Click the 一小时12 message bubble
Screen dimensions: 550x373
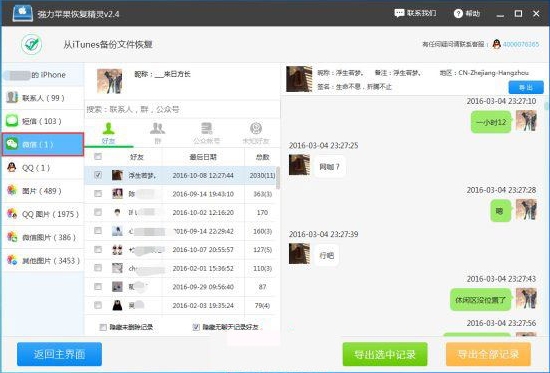pyautogui.click(x=491, y=122)
